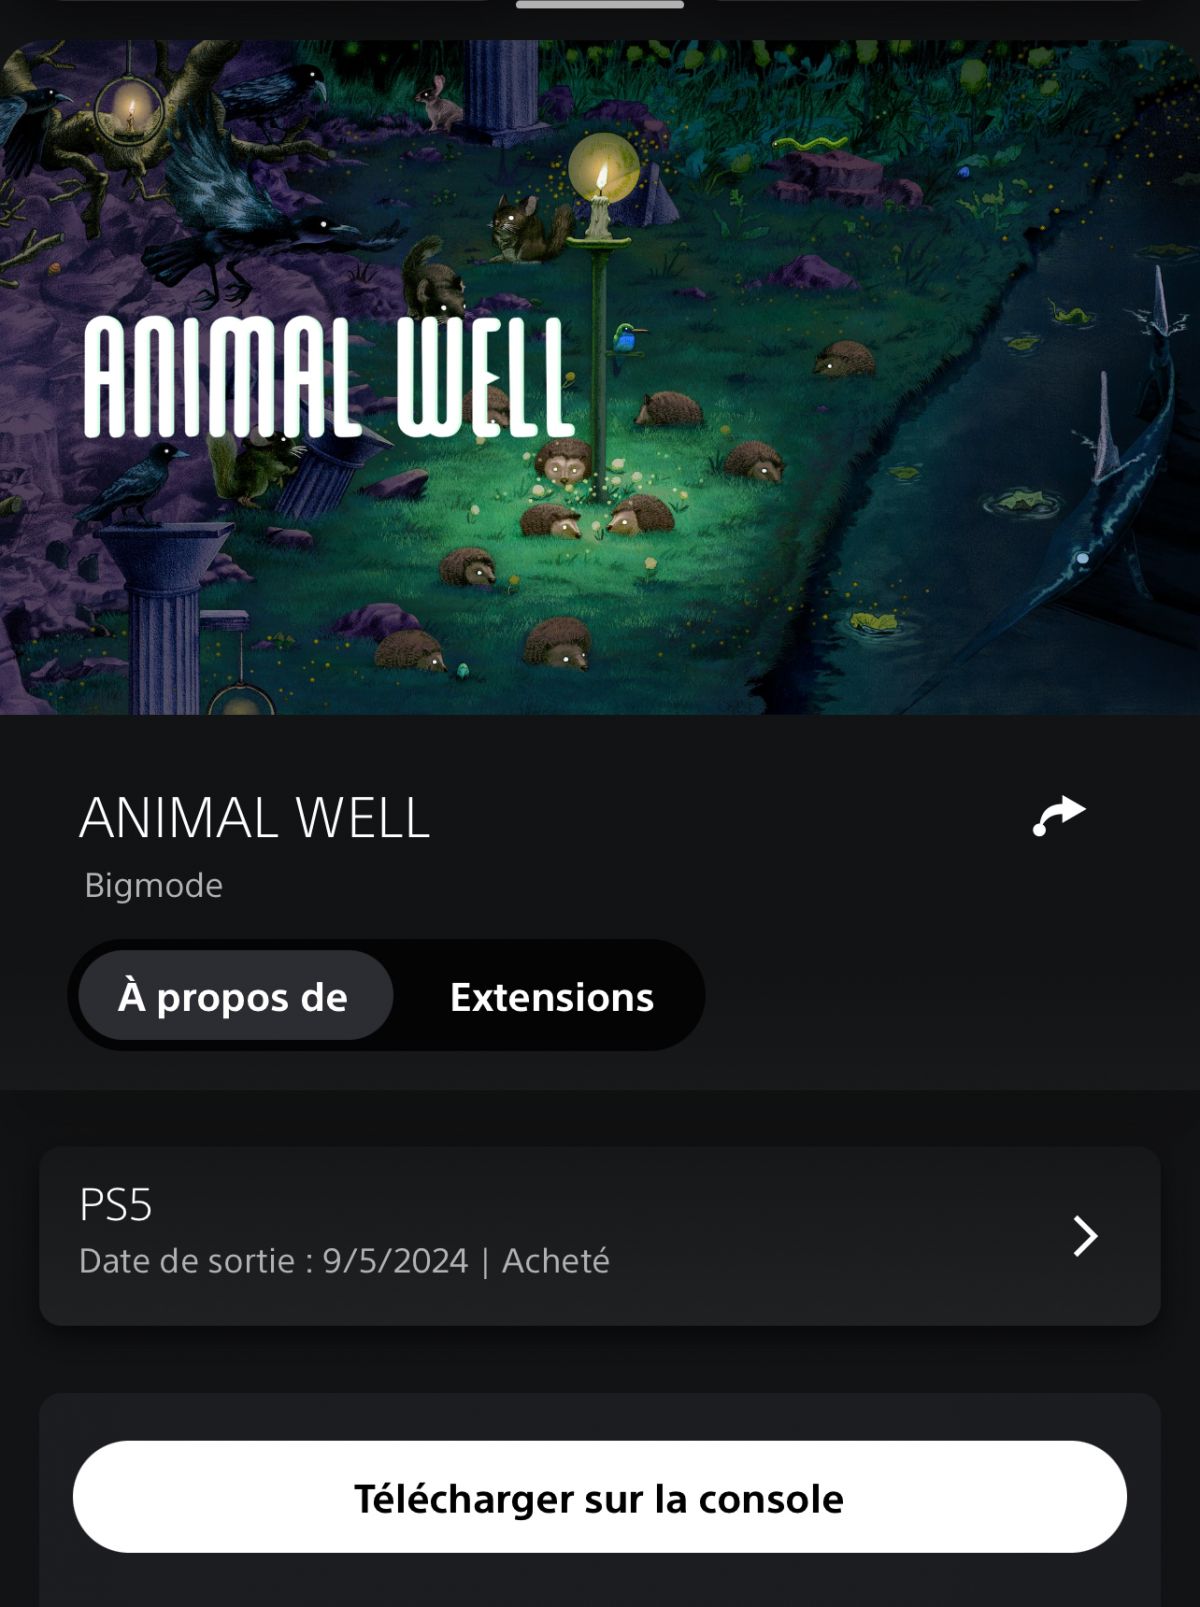This screenshot has width=1200, height=1607.
Task: Tap Télécharger sur la console button
Action: coord(600,1497)
